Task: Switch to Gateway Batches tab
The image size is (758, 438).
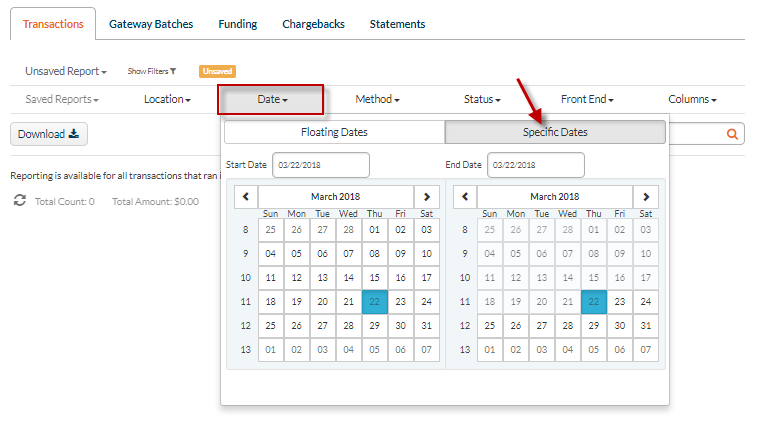Action: click(151, 24)
